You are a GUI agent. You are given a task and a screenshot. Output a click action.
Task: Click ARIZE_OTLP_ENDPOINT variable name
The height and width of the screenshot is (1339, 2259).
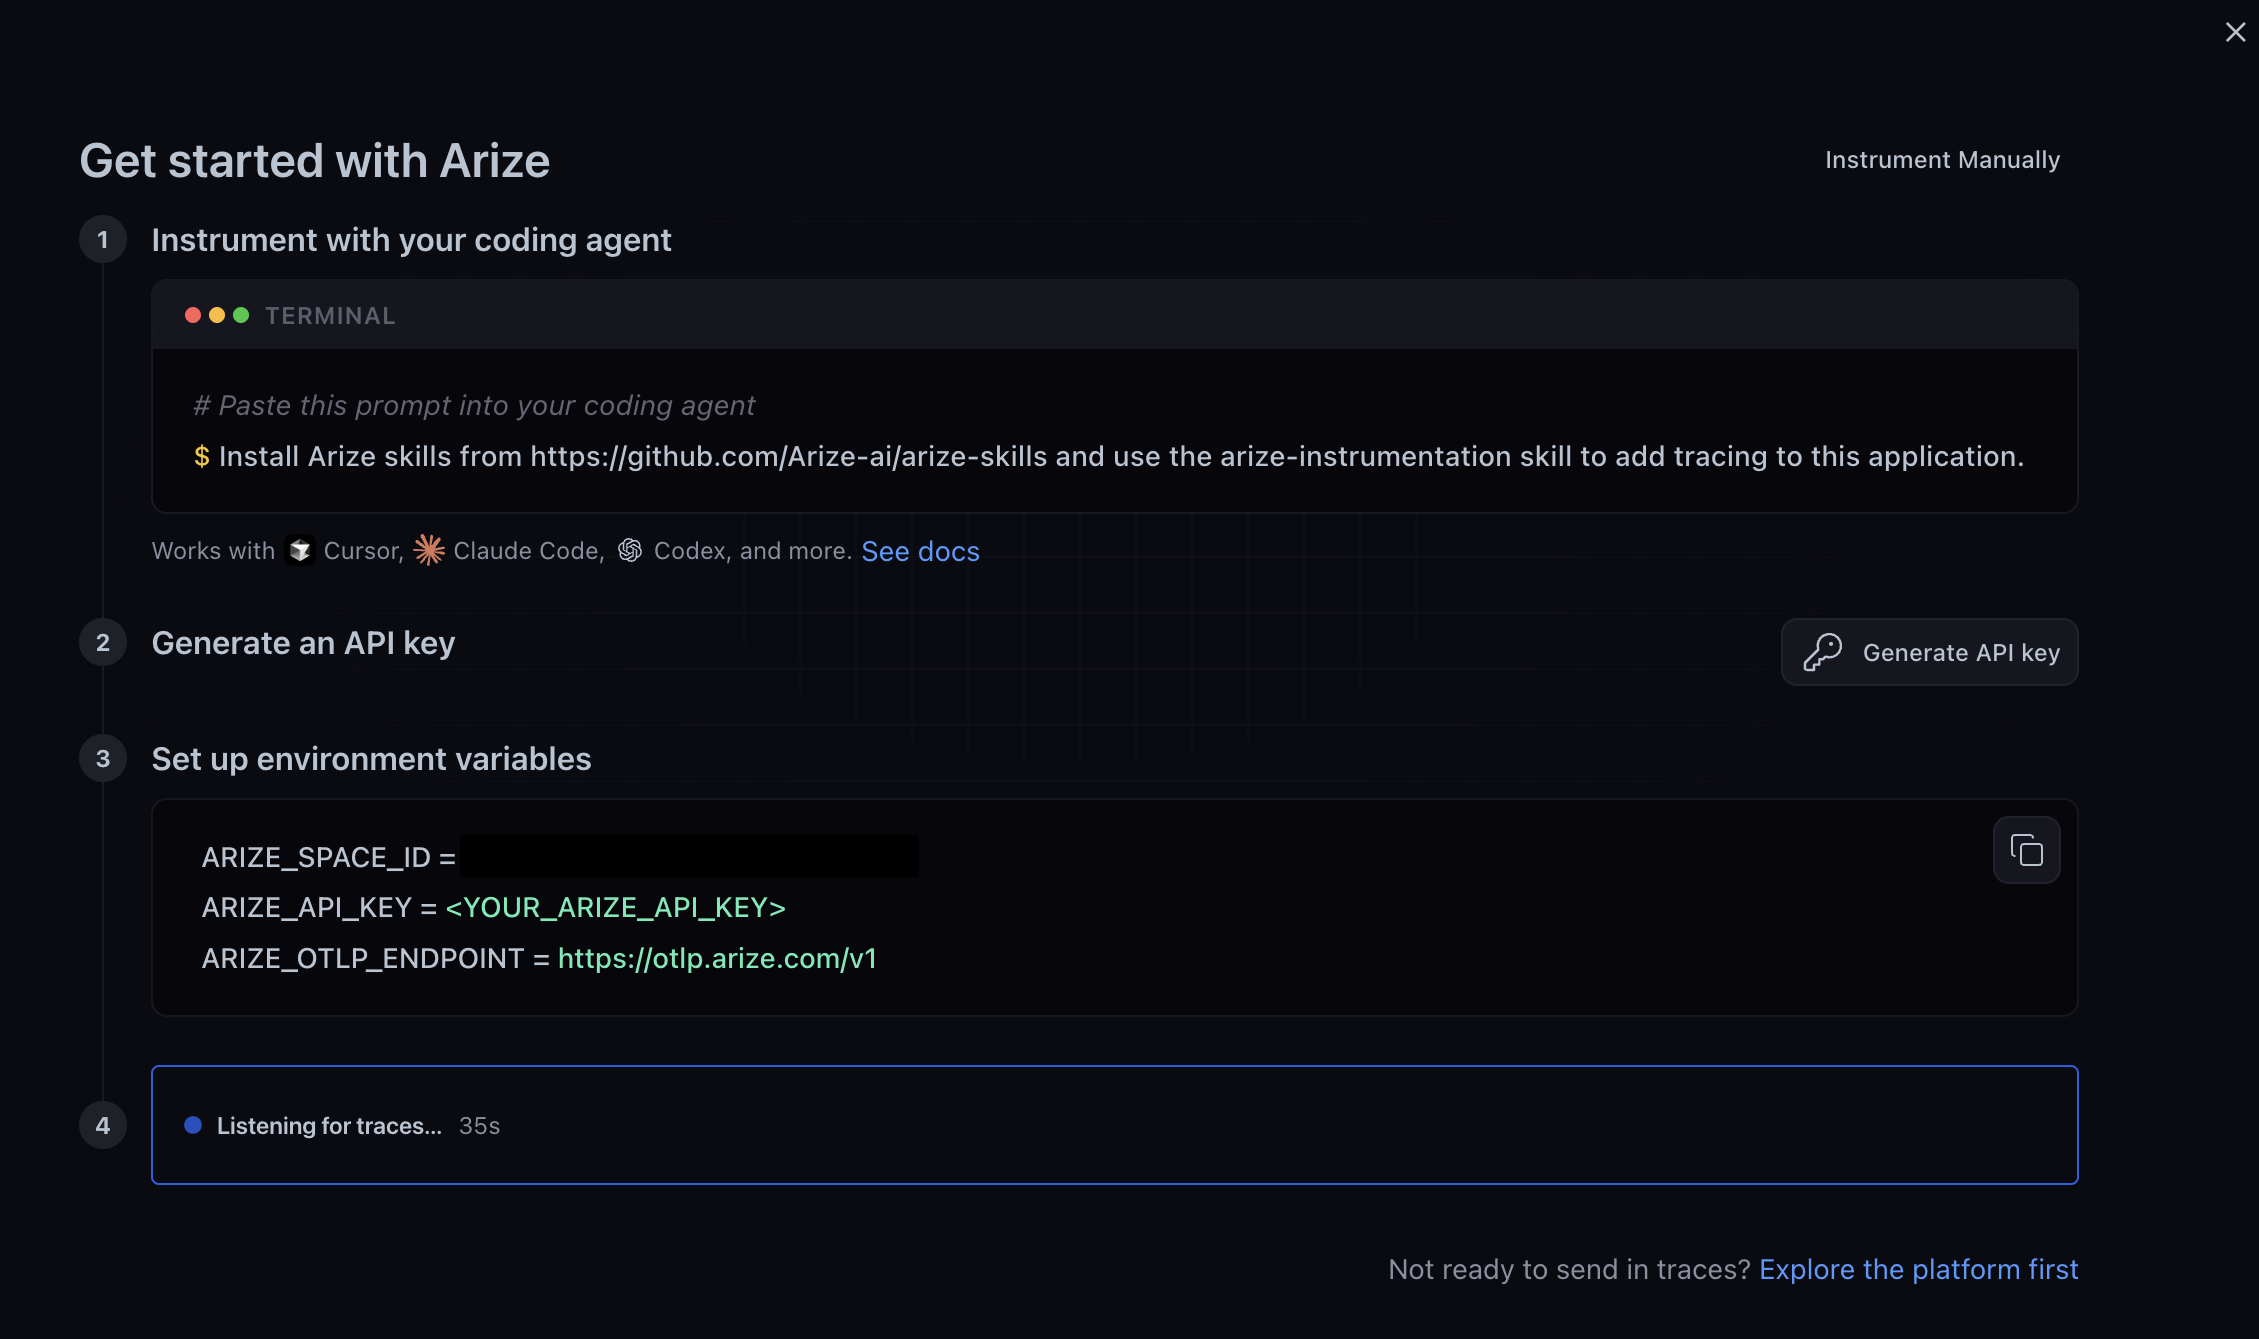click(x=363, y=958)
